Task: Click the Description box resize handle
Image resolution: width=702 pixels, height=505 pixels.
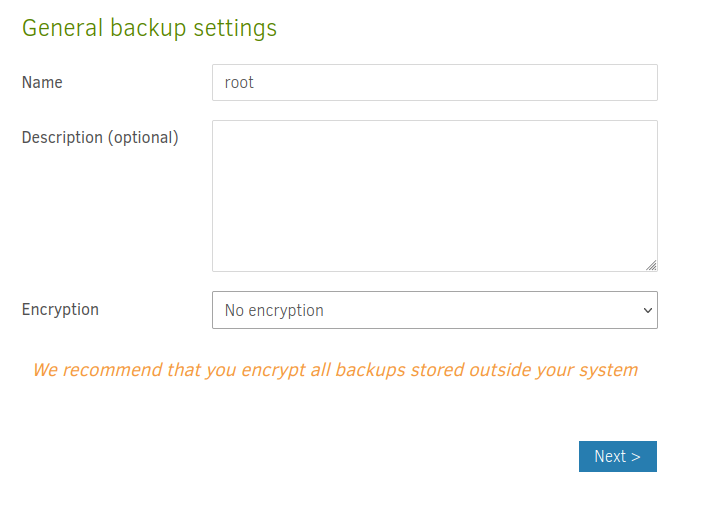Action: (651, 265)
